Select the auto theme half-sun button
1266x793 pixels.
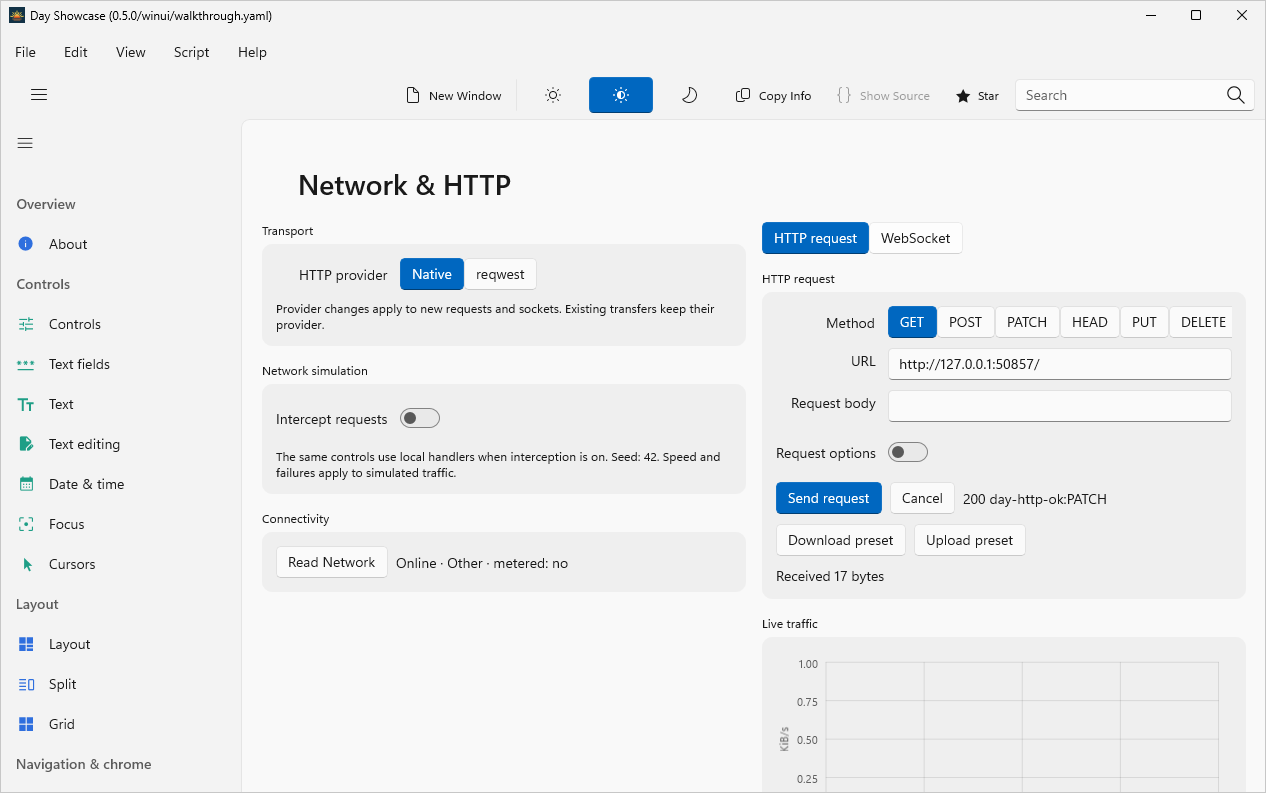pos(621,95)
